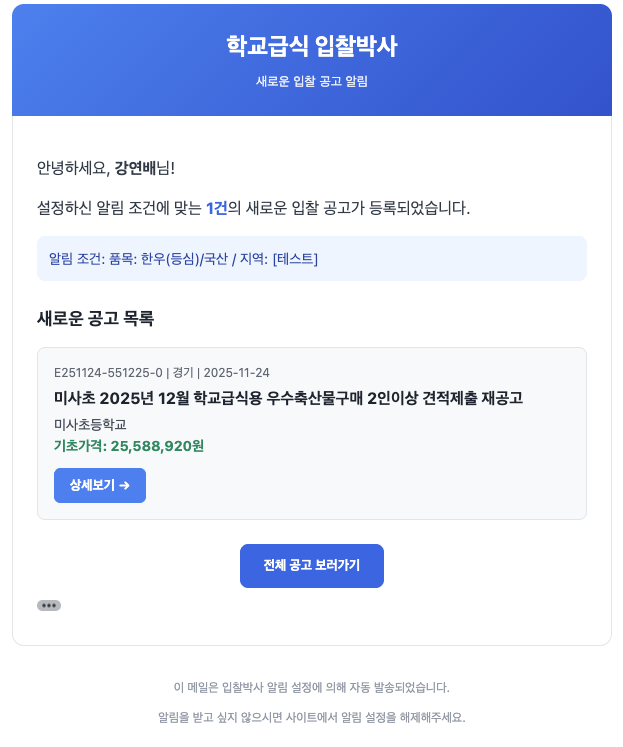Click the 자동 발송되었습니다 footer notice
Viewport: 623px width, 747px height.
click(x=311, y=687)
